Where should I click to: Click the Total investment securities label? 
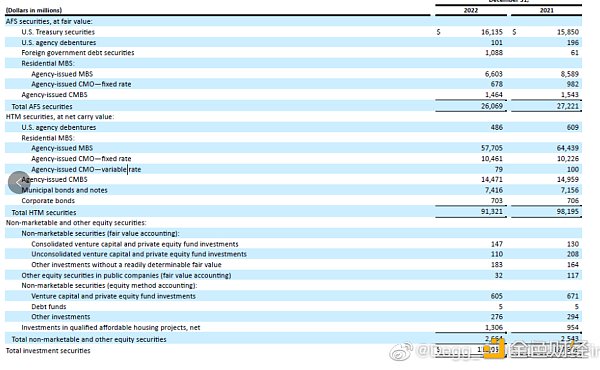click(x=48, y=350)
